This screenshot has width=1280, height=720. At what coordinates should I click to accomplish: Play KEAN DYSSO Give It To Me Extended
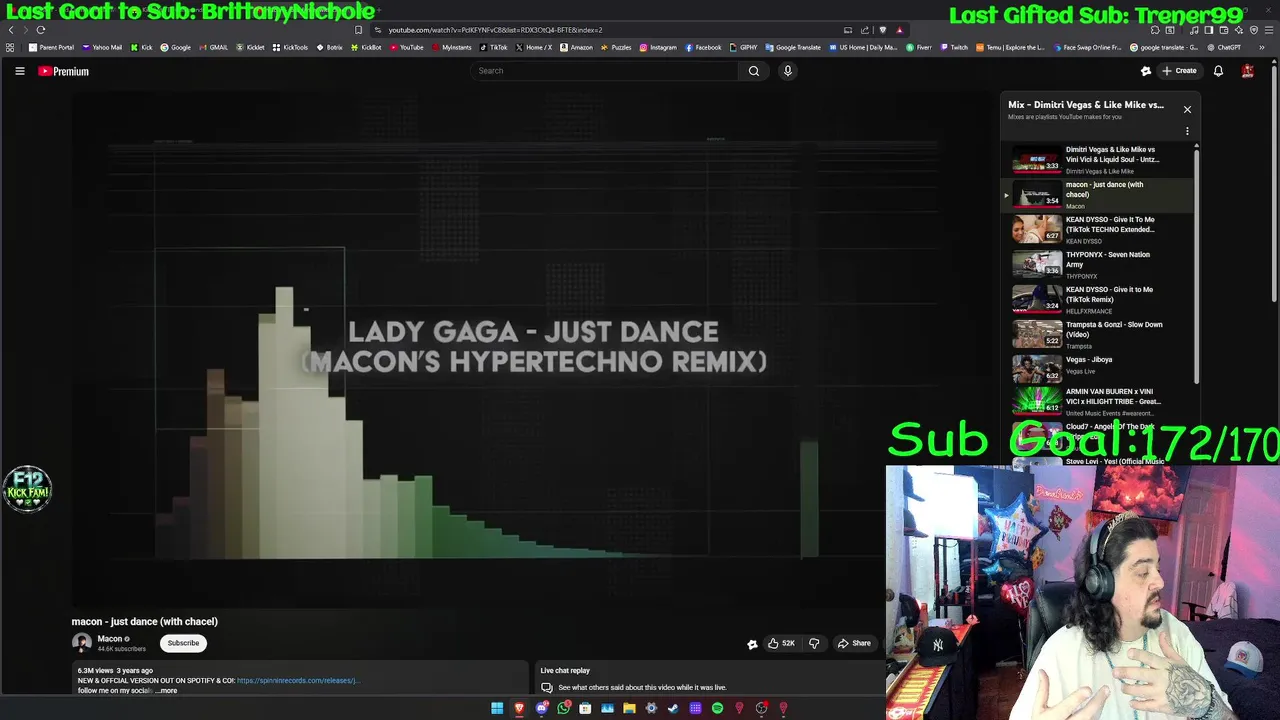tap(1099, 230)
